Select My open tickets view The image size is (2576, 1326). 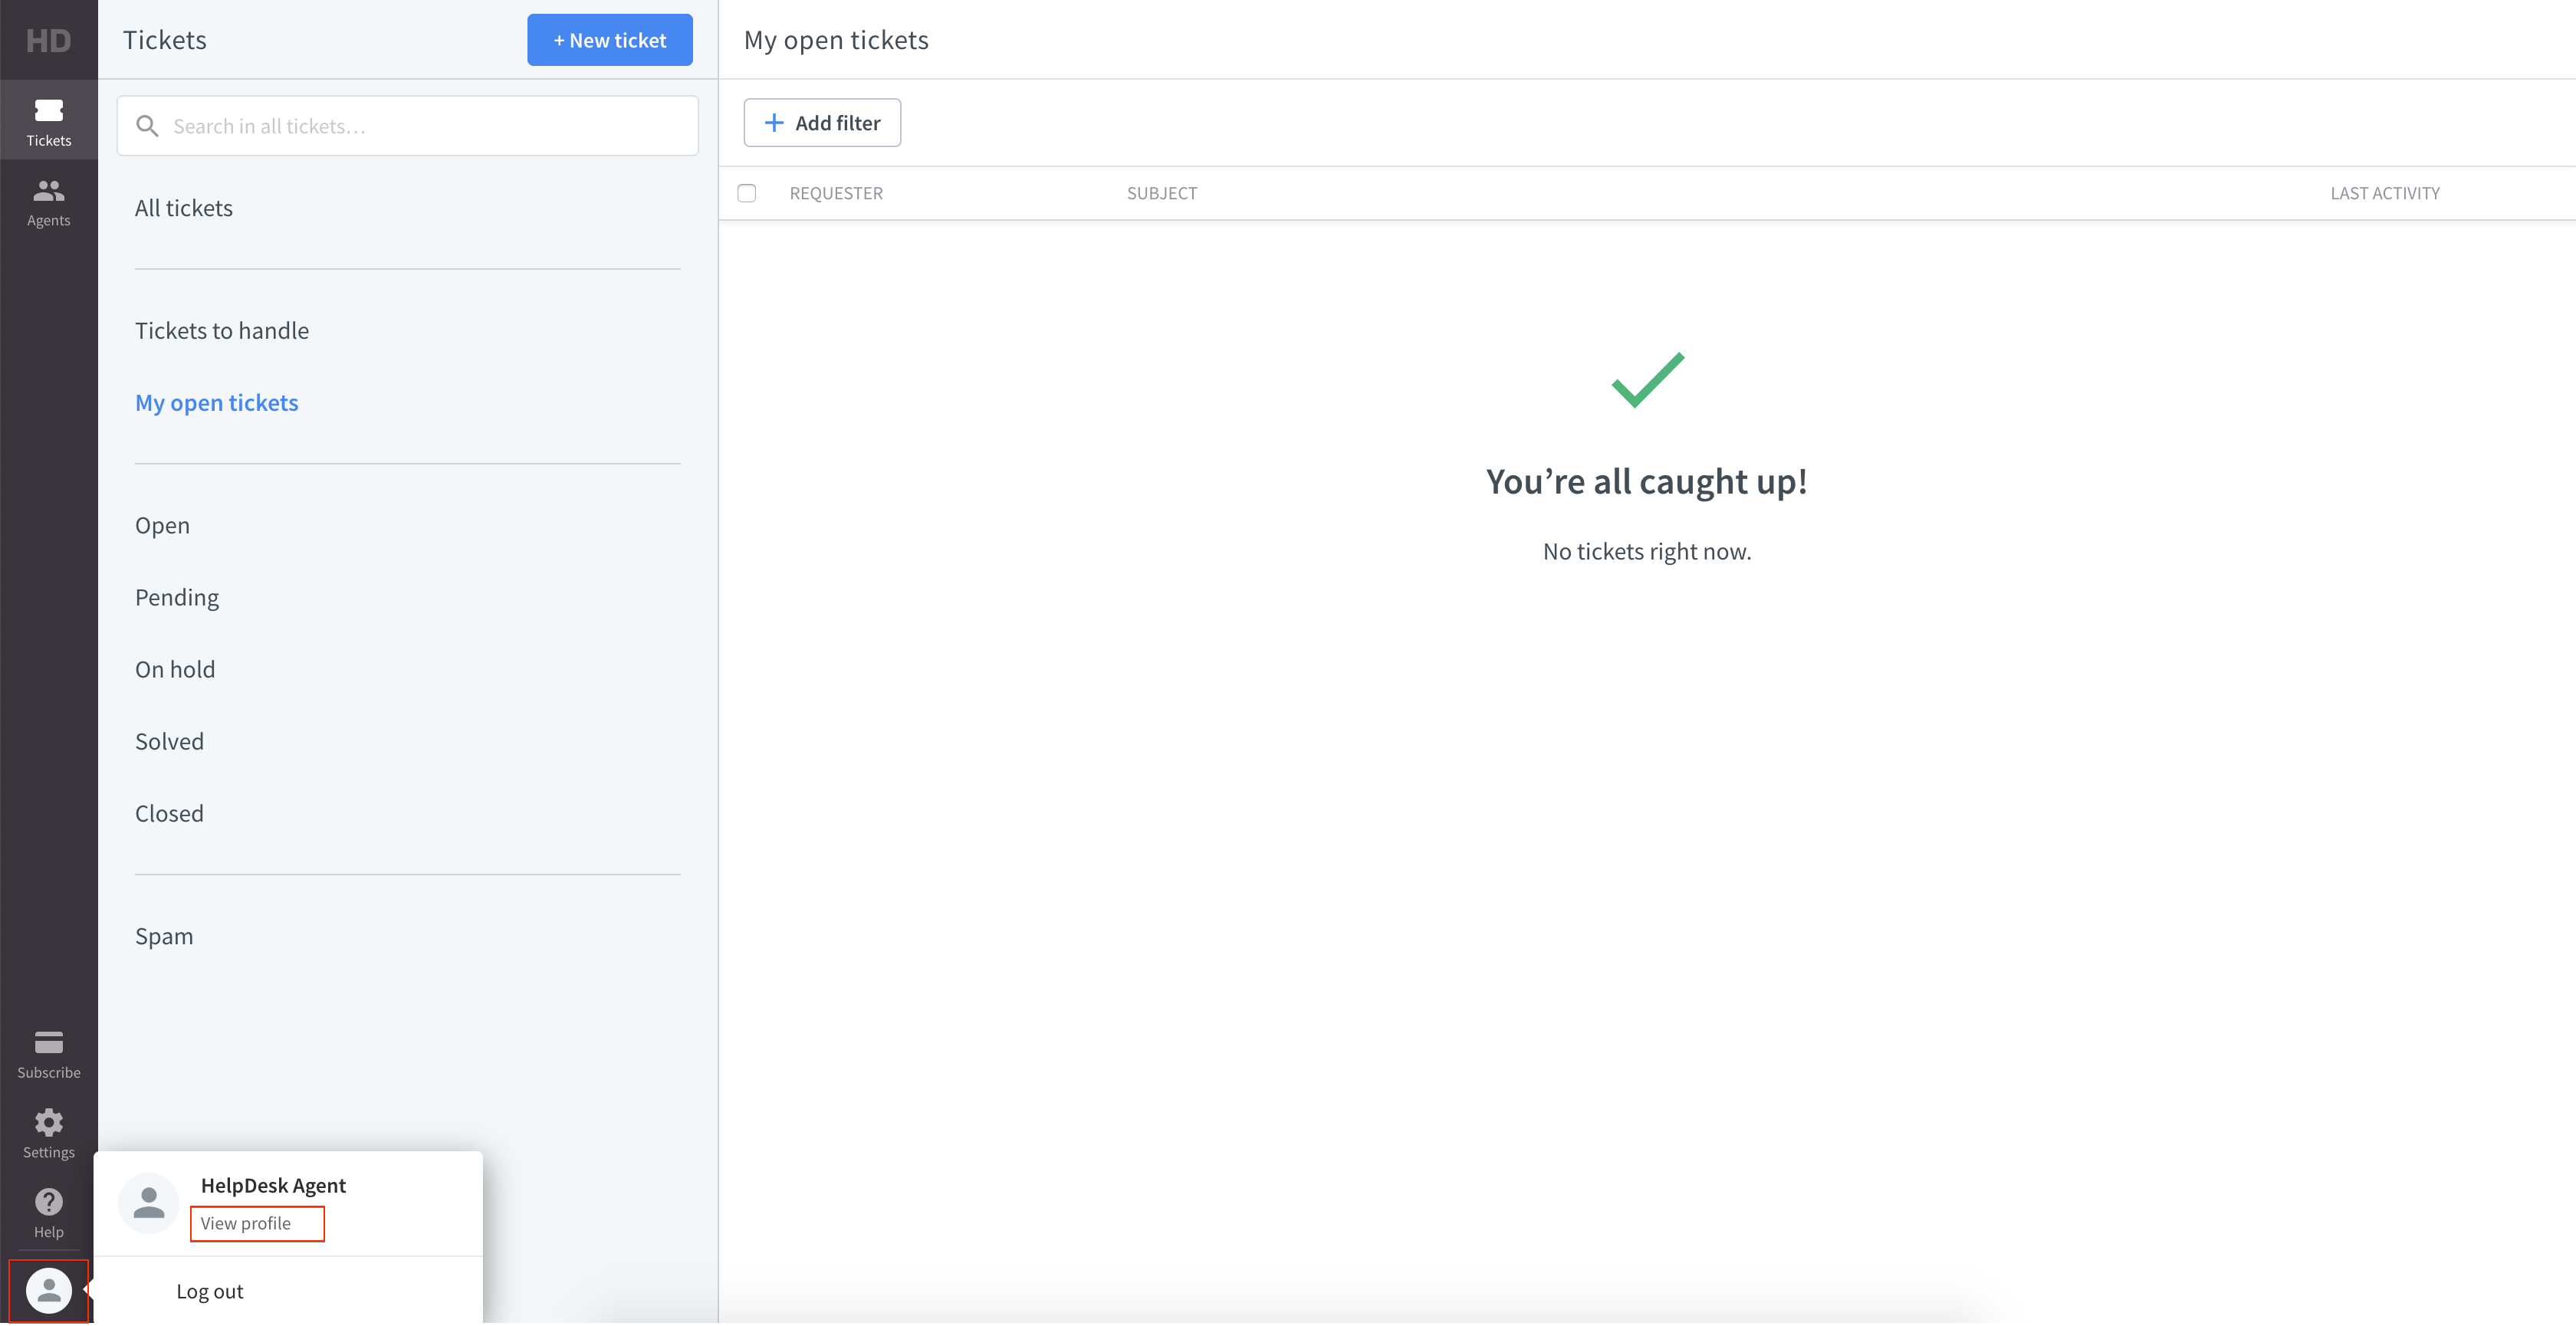(217, 403)
